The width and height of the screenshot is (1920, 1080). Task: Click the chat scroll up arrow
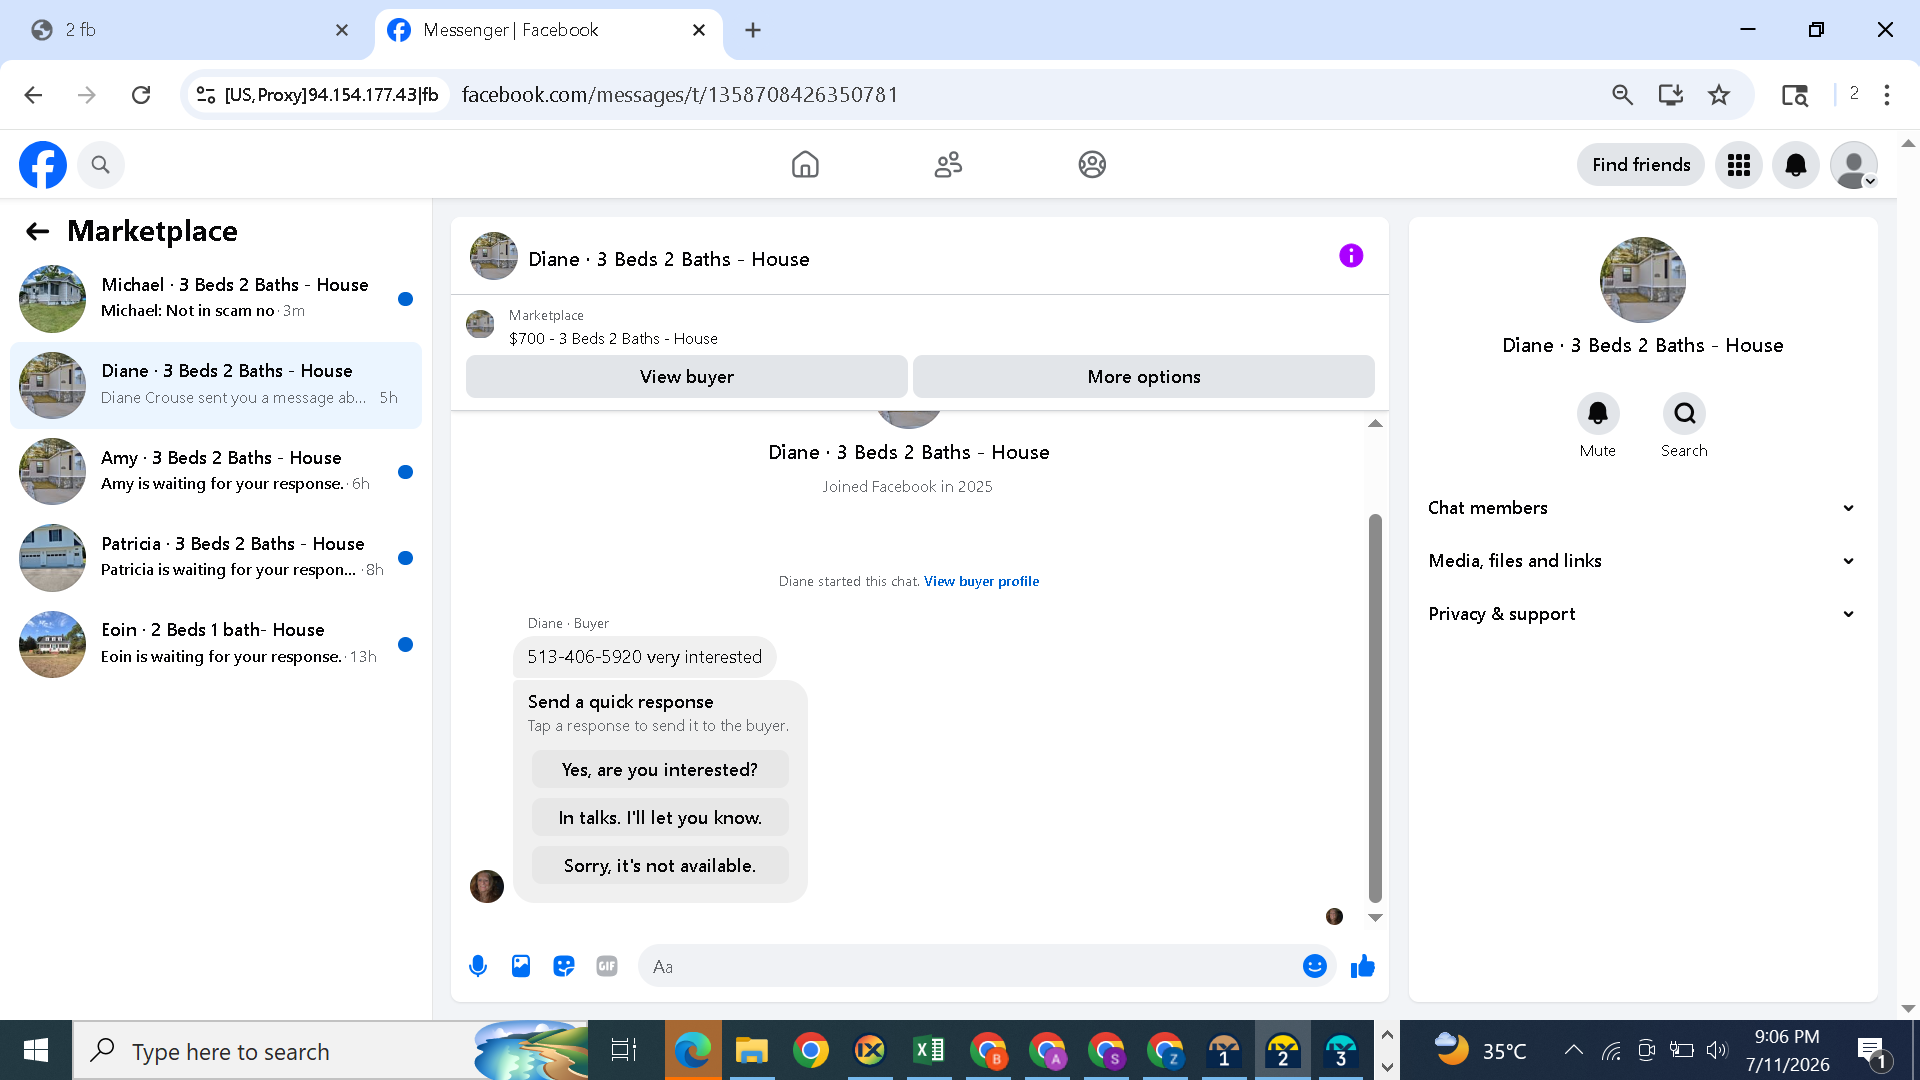click(x=1375, y=423)
